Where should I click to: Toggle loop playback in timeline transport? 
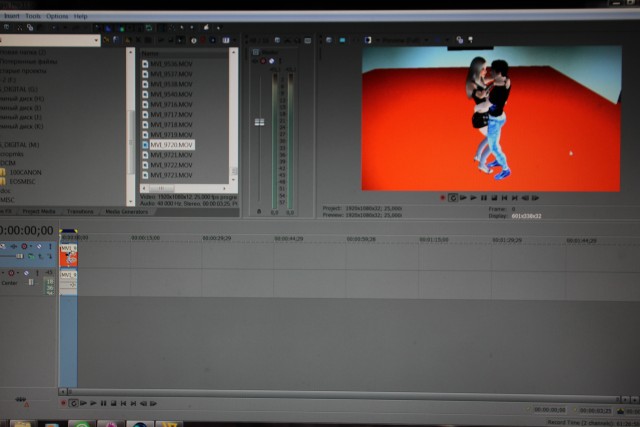(x=73, y=403)
